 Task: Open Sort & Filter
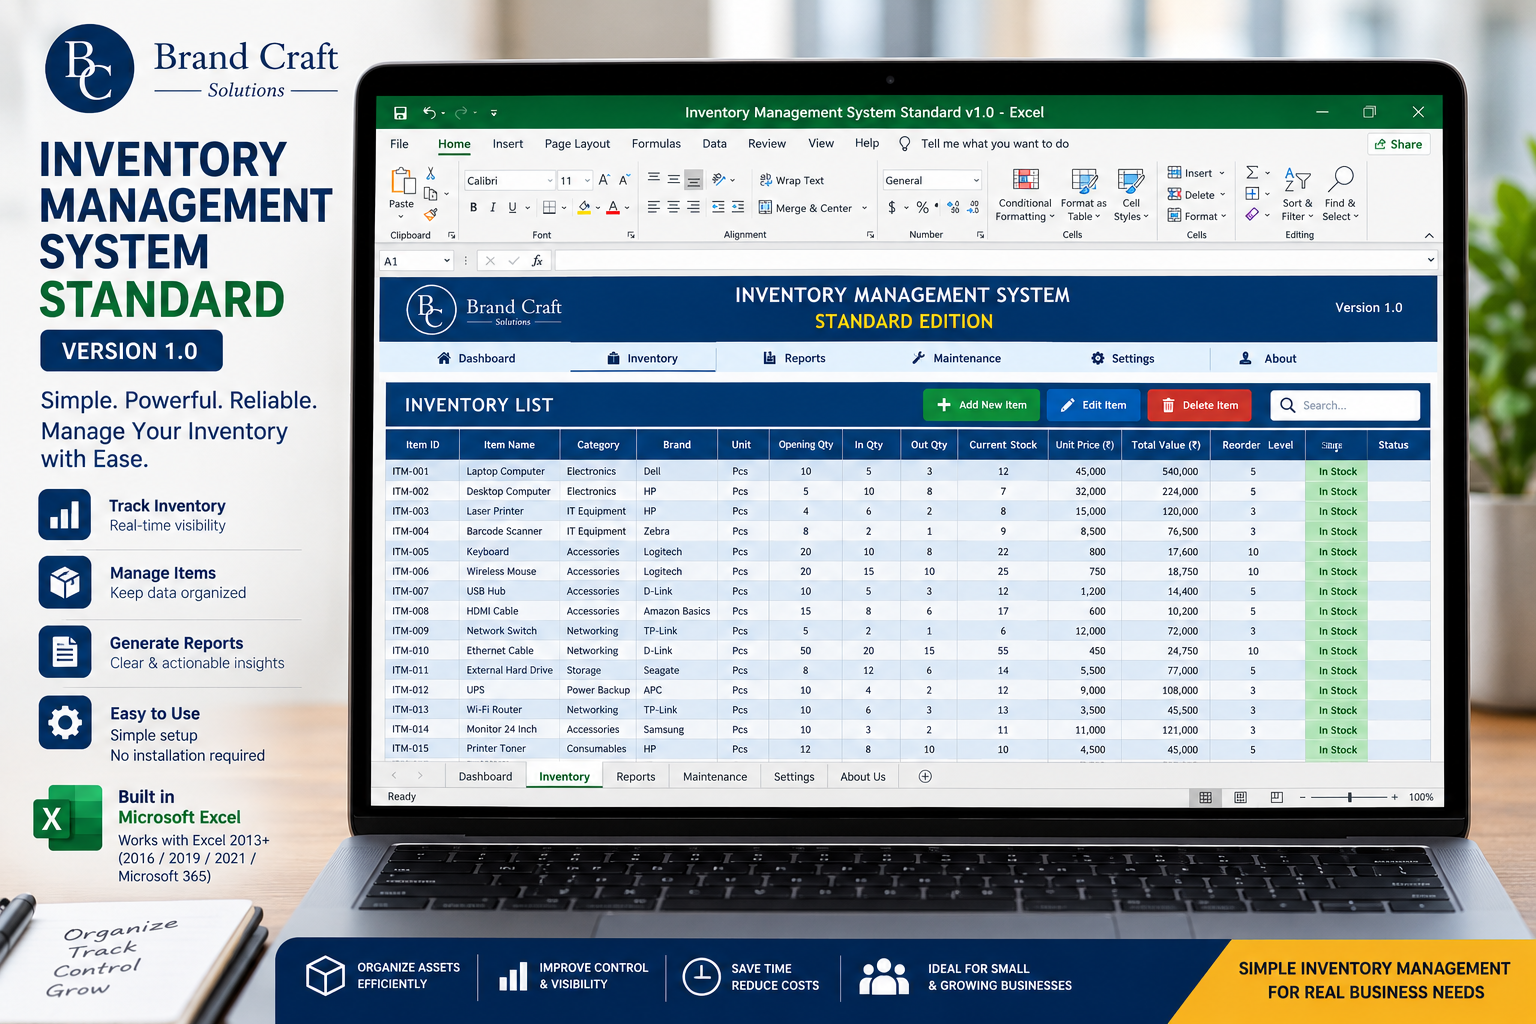point(1297,194)
